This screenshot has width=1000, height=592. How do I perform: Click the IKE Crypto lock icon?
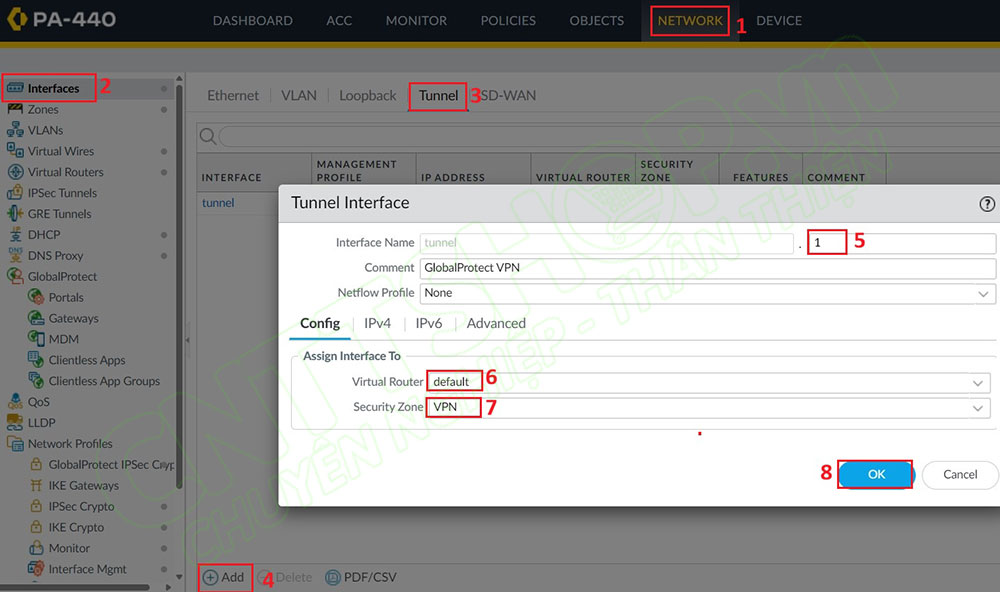[x=36, y=527]
